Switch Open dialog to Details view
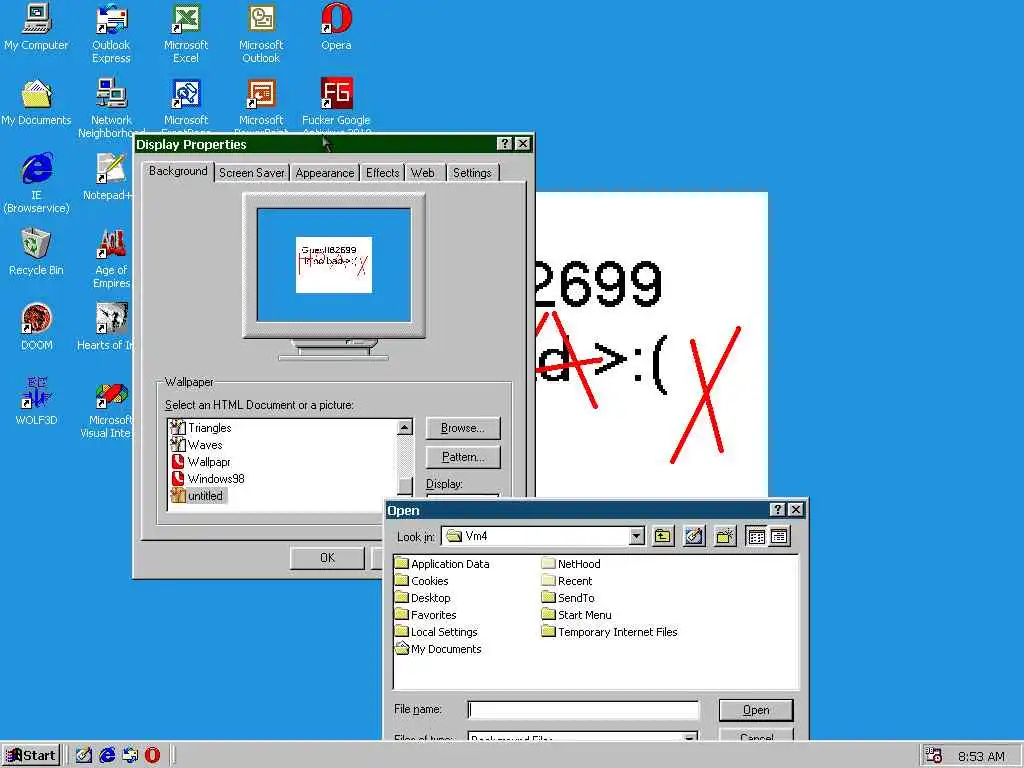The width and height of the screenshot is (1024, 768). pyautogui.click(x=778, y=536)
